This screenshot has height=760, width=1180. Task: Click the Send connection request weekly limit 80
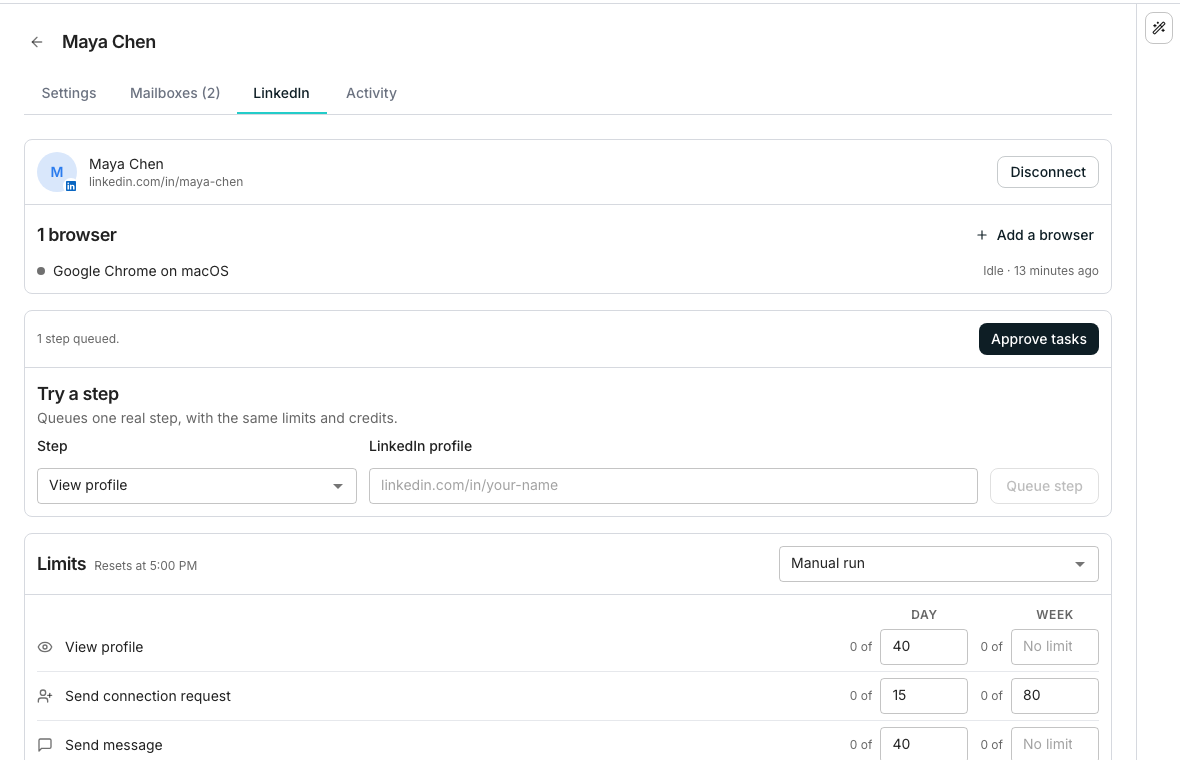pyautogui.click(x=1054, y=696)
